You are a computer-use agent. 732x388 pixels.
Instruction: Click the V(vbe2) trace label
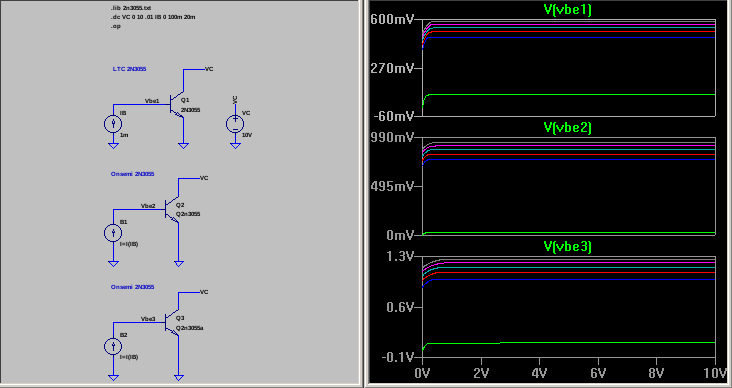[x=568, y=127]
